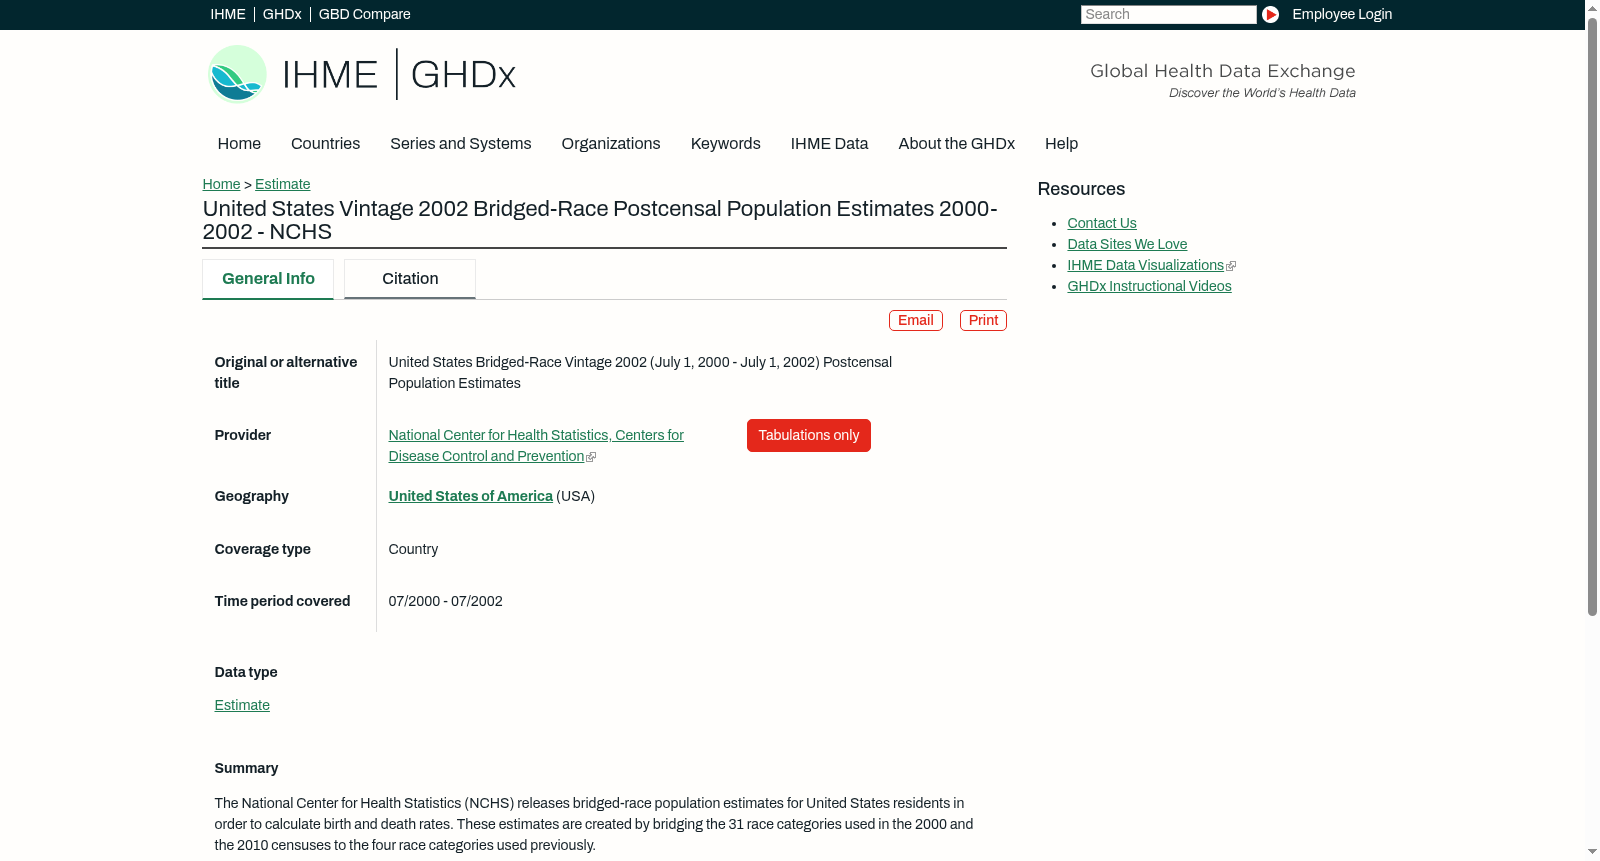Click the 'Discover the World's Health Data' text

1262,93
